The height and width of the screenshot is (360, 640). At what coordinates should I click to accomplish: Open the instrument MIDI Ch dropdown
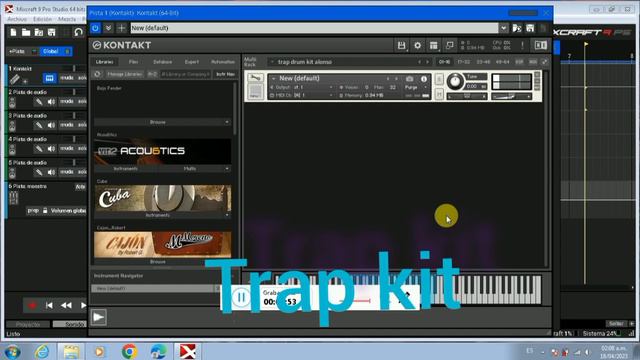point(302,95)
